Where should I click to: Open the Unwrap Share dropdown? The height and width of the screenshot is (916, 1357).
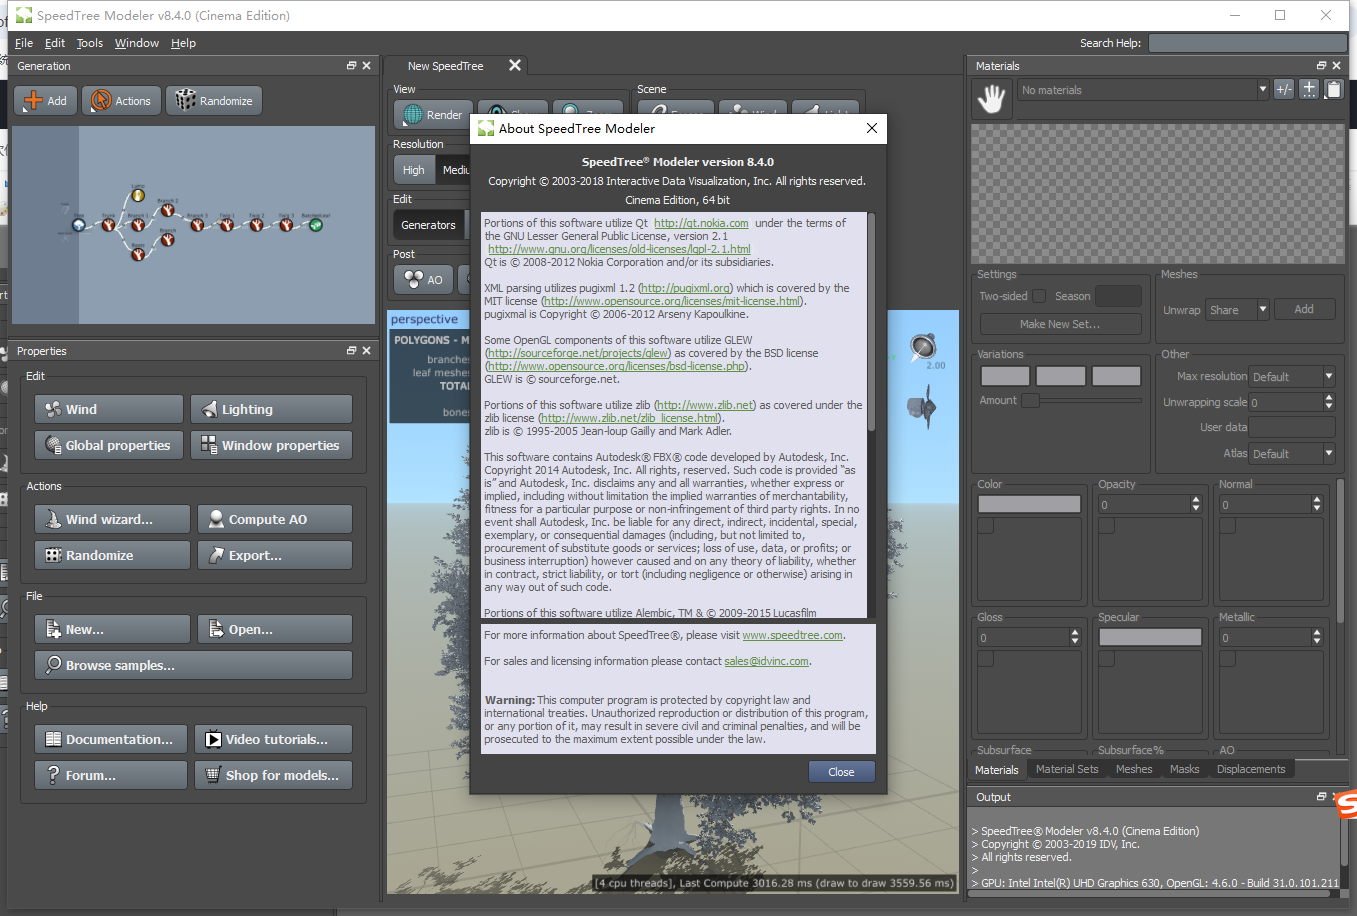click(x=1237, y=310)
